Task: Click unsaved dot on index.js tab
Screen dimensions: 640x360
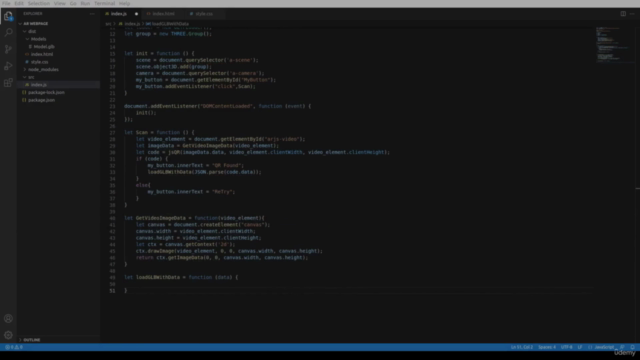Action: coord(136,14)
